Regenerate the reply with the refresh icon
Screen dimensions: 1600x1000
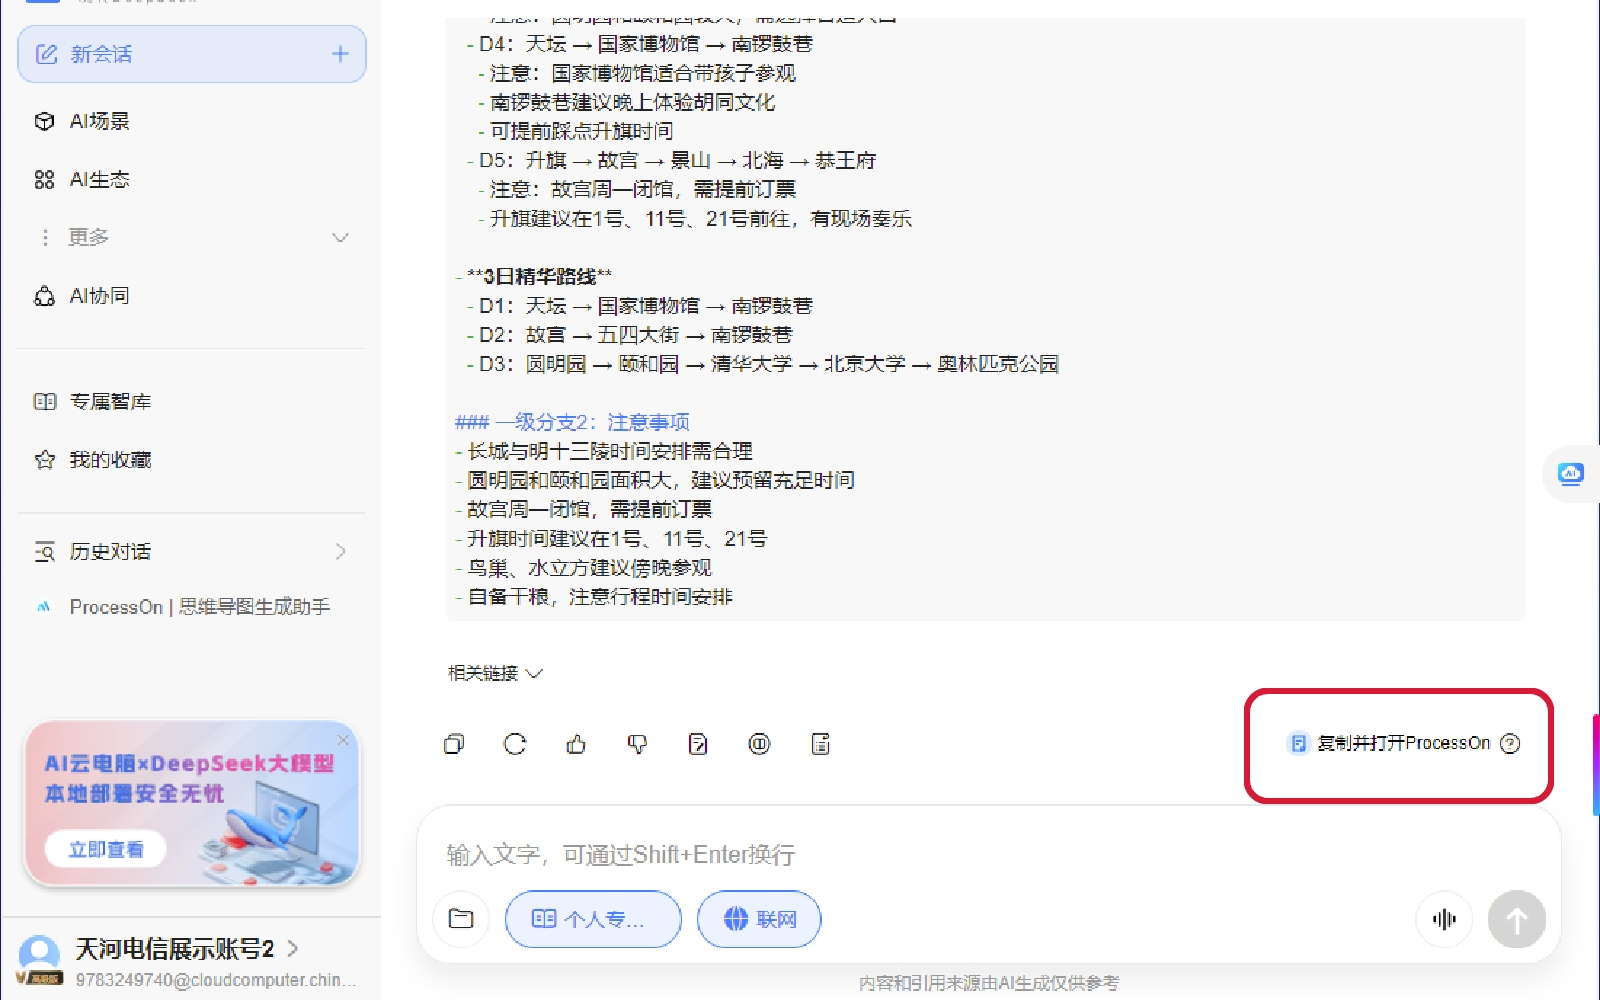point(515,744)
